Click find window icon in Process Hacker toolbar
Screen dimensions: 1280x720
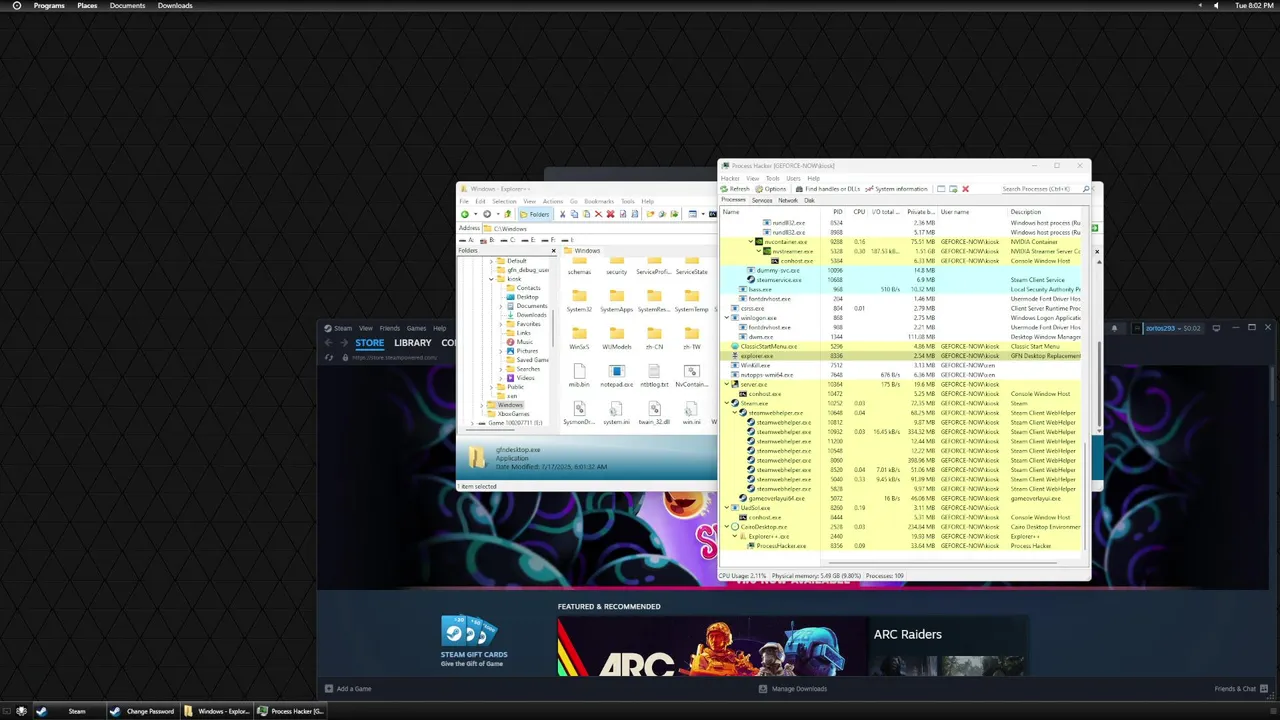point(941,189)
